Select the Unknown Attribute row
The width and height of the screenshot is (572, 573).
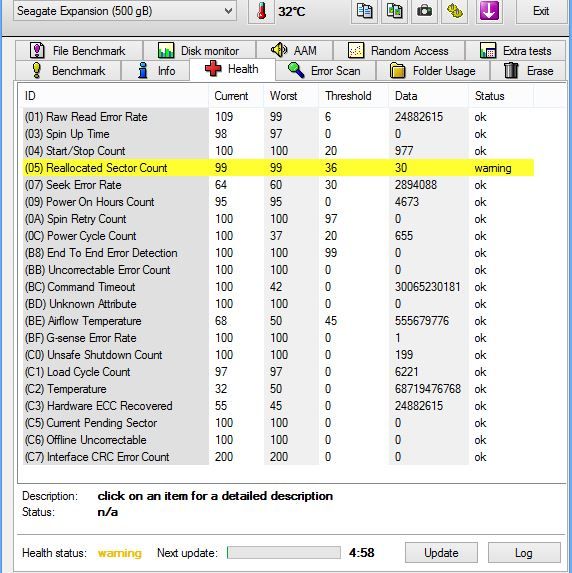[x=278, y=304]
